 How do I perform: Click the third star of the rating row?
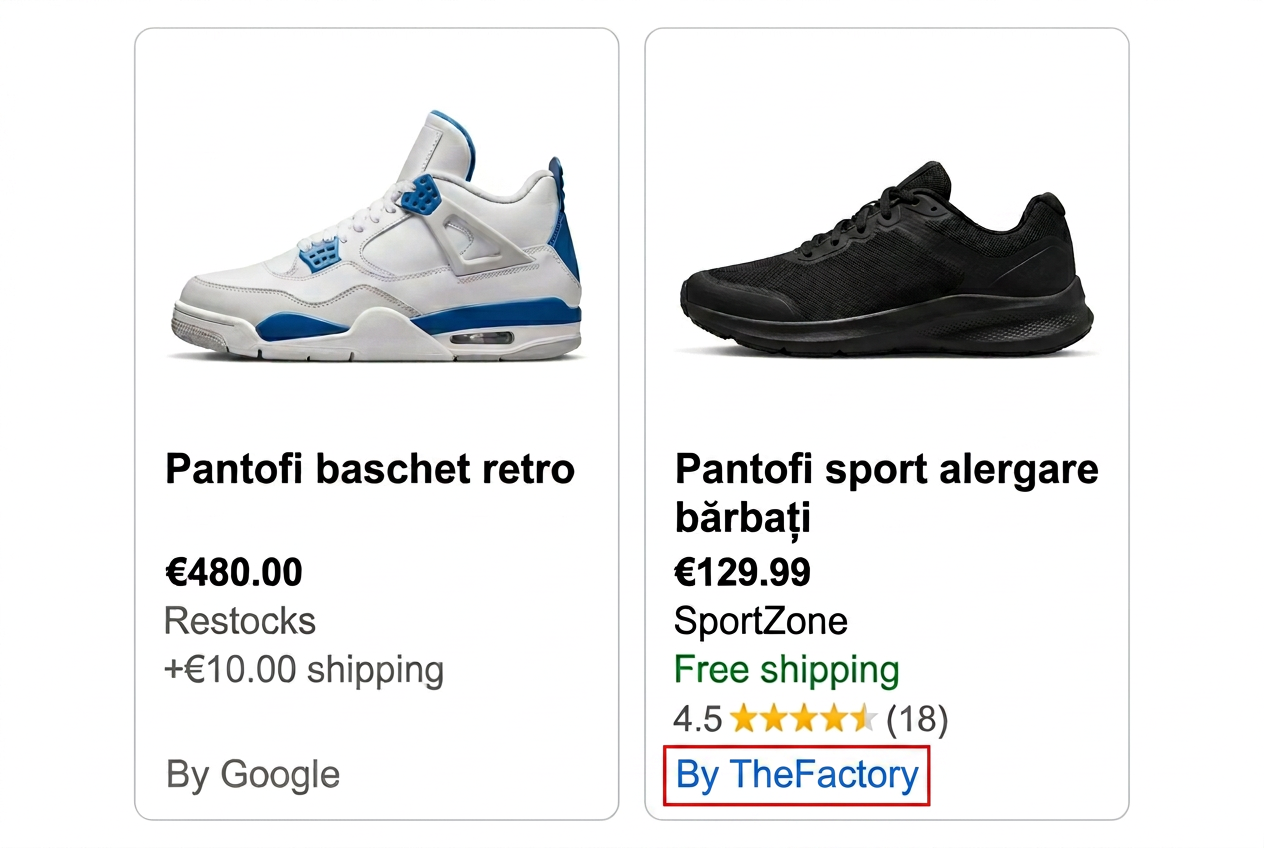[804, 719]
